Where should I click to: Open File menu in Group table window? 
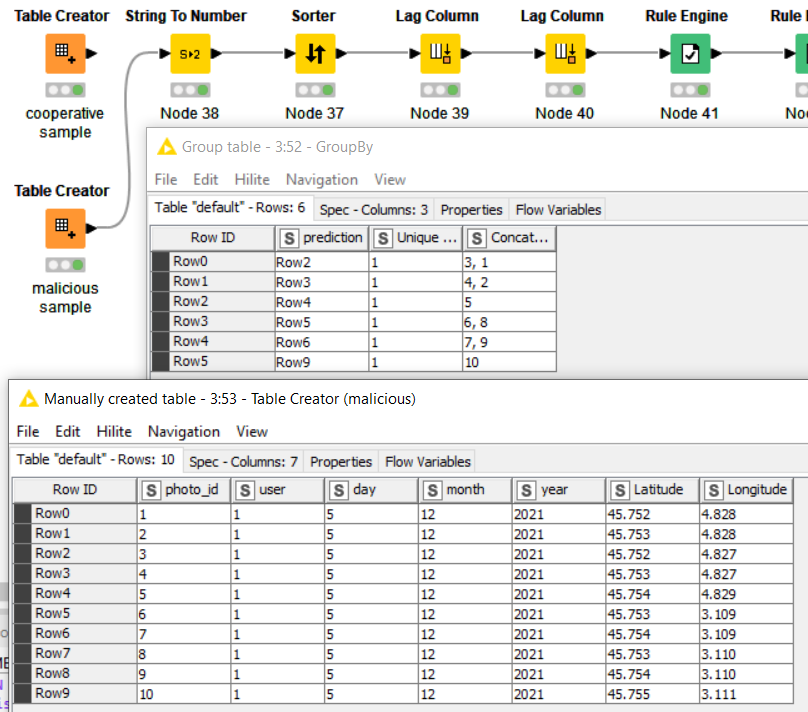coord(166,180)
